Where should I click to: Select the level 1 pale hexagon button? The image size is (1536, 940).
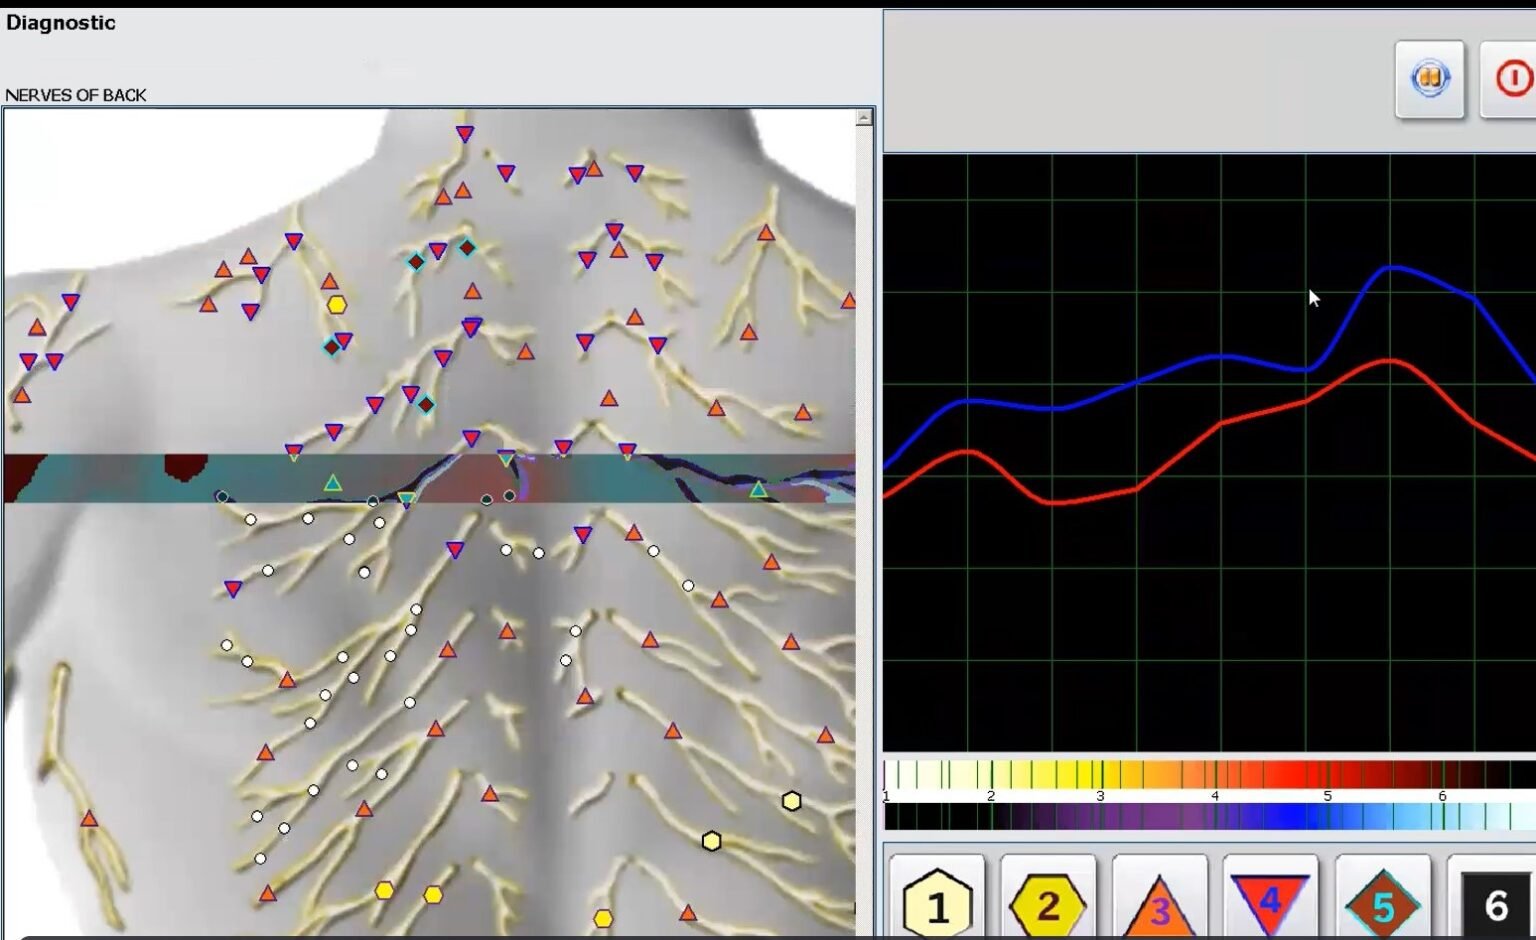pyautogui.click(x=937, y=903)
